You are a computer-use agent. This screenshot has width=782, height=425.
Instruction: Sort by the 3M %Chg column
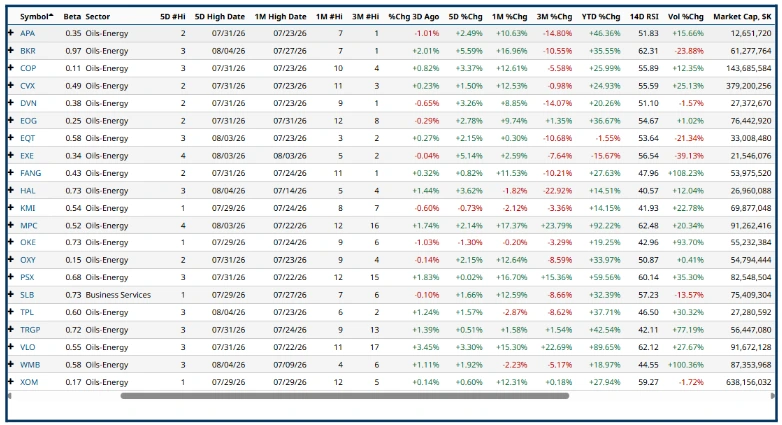(554, 16)
